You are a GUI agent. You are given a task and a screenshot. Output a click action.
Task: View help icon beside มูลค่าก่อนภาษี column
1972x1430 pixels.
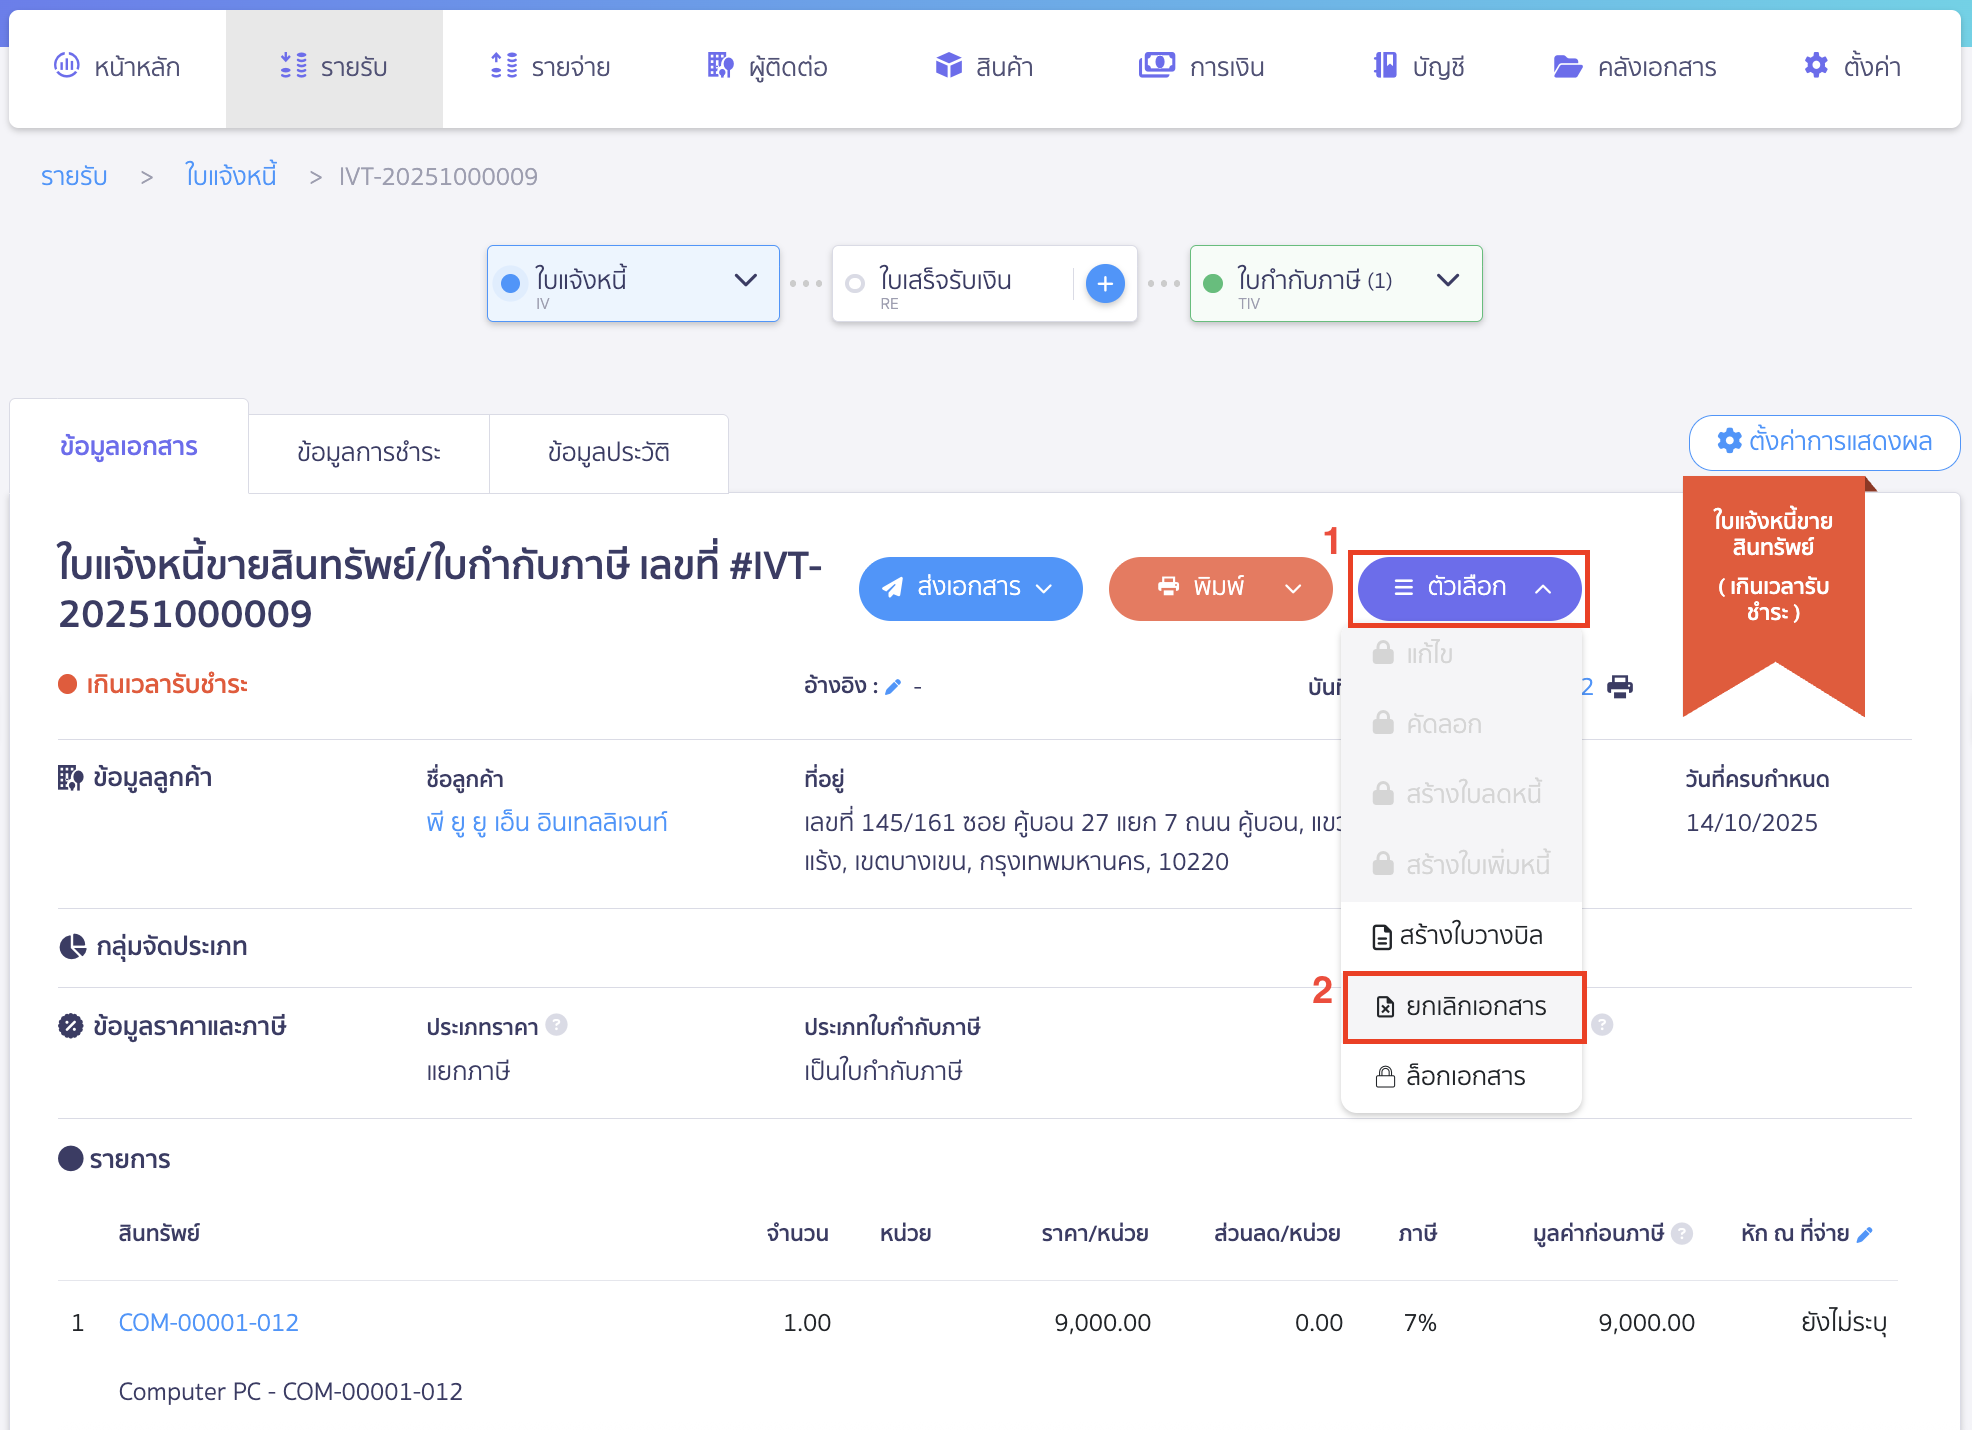pos(1681,1233)
